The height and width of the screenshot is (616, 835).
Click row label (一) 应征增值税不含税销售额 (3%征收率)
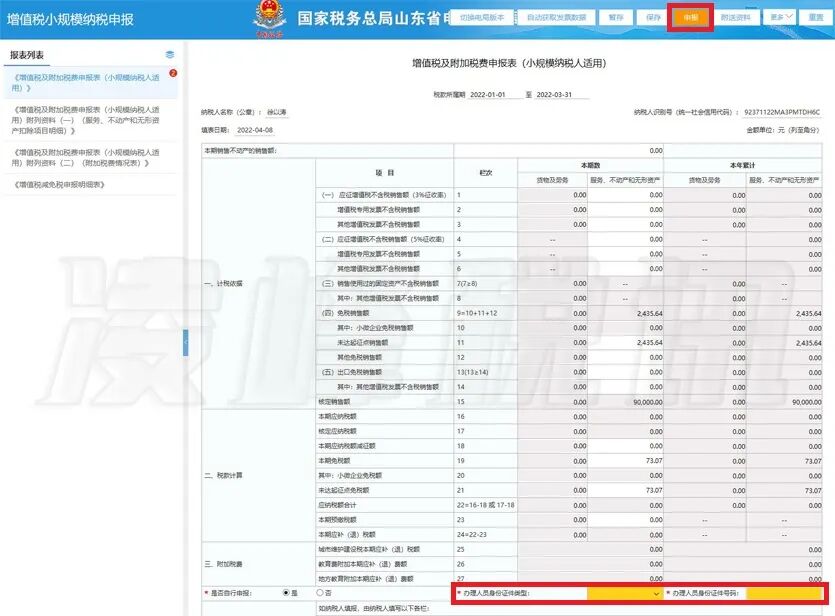(x=384, y=195)
